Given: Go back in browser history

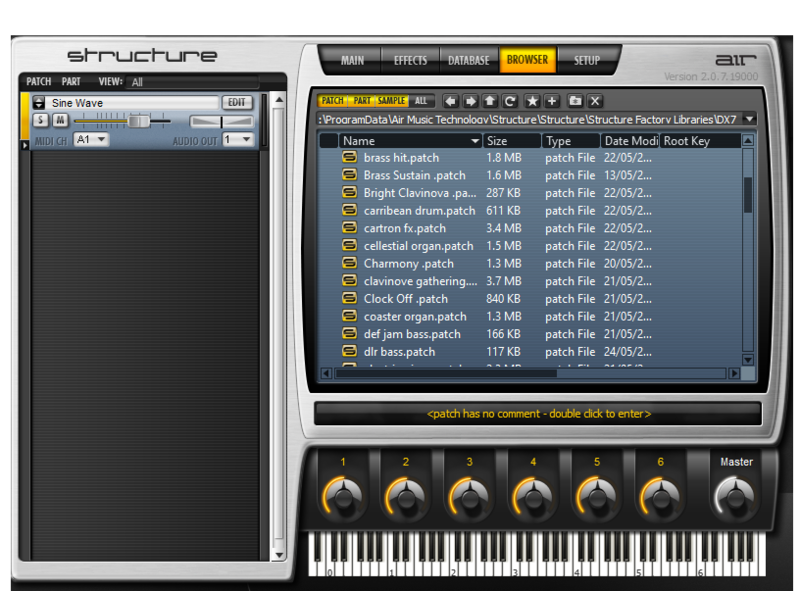Looking at the screenshot, I should [450, 101].
